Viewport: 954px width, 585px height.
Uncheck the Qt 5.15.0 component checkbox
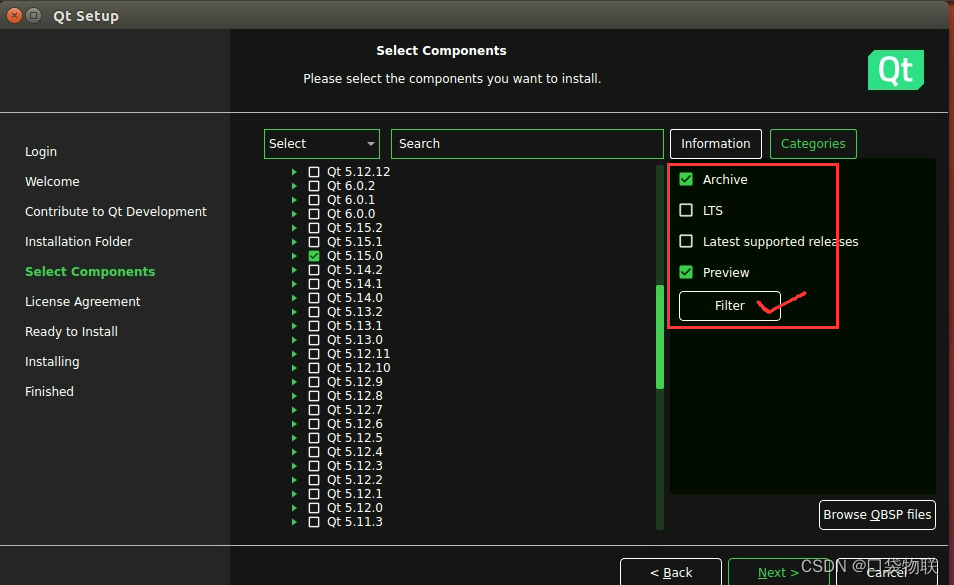coord(314,256)
